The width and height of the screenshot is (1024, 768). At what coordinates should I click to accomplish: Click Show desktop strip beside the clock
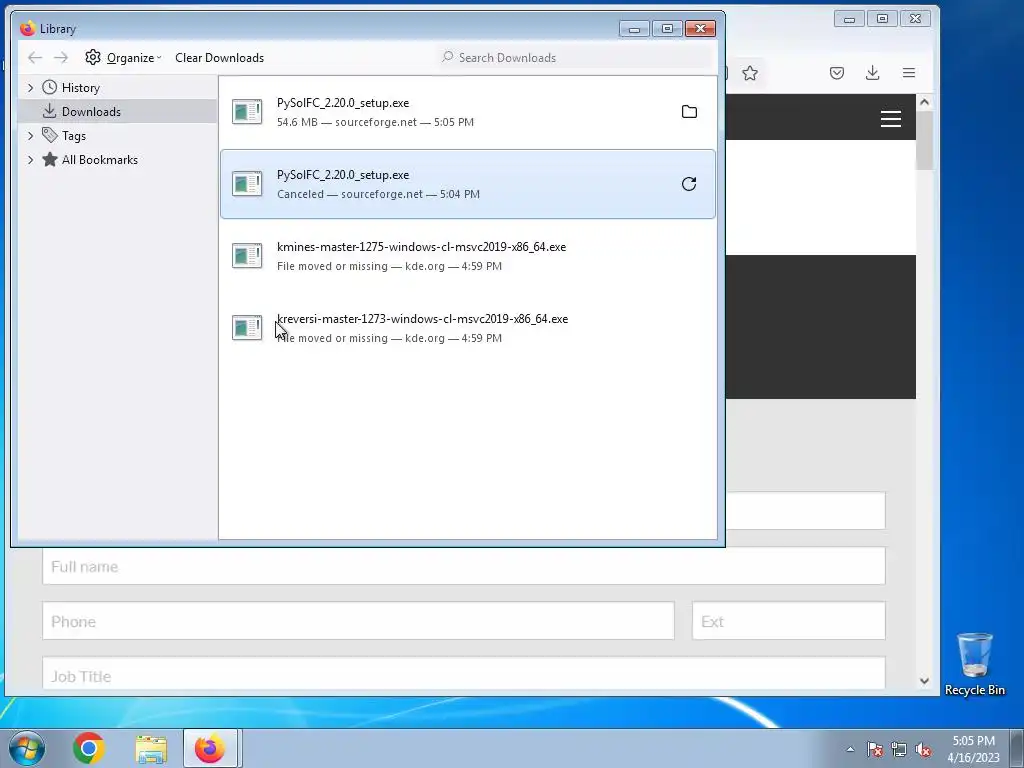point(1017,748)
